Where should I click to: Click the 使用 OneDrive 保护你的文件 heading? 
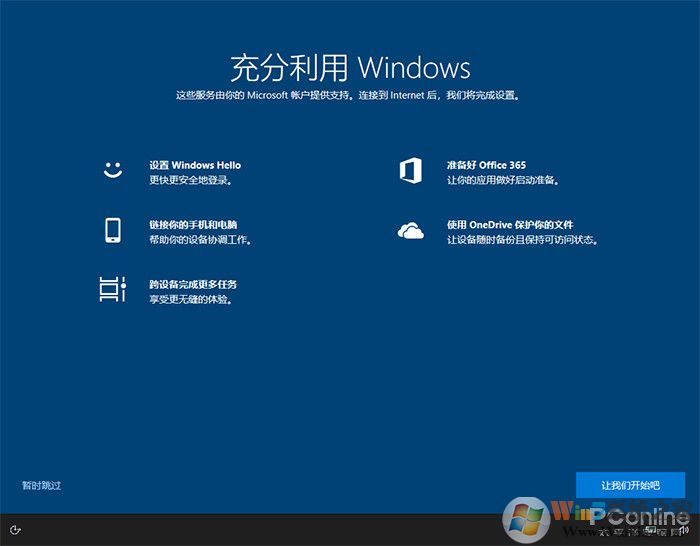(510, 225)
